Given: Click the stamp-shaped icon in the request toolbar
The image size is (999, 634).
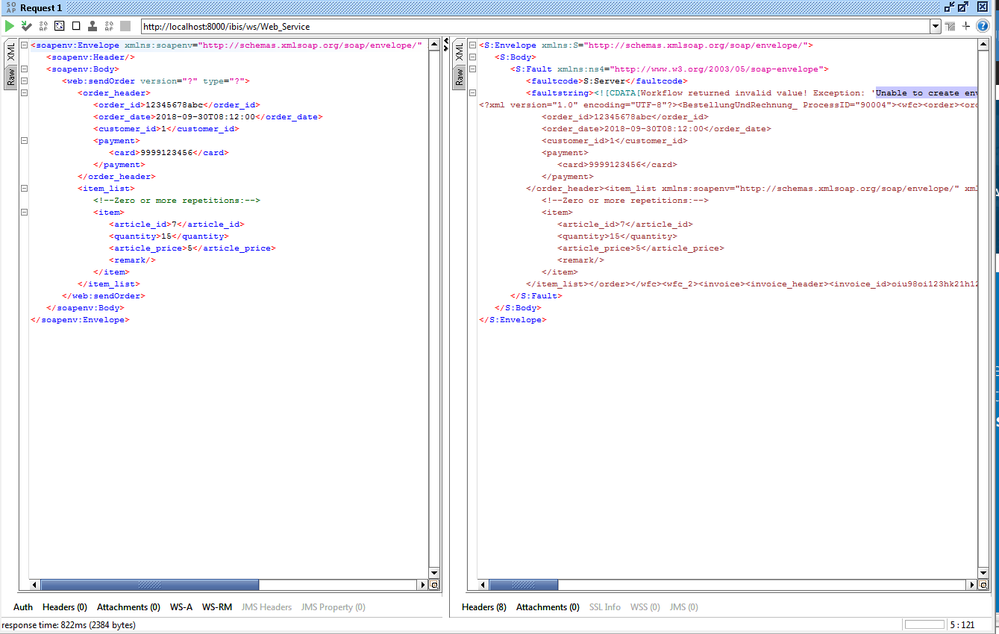Looking at the screenshot, I should (92, 25).
